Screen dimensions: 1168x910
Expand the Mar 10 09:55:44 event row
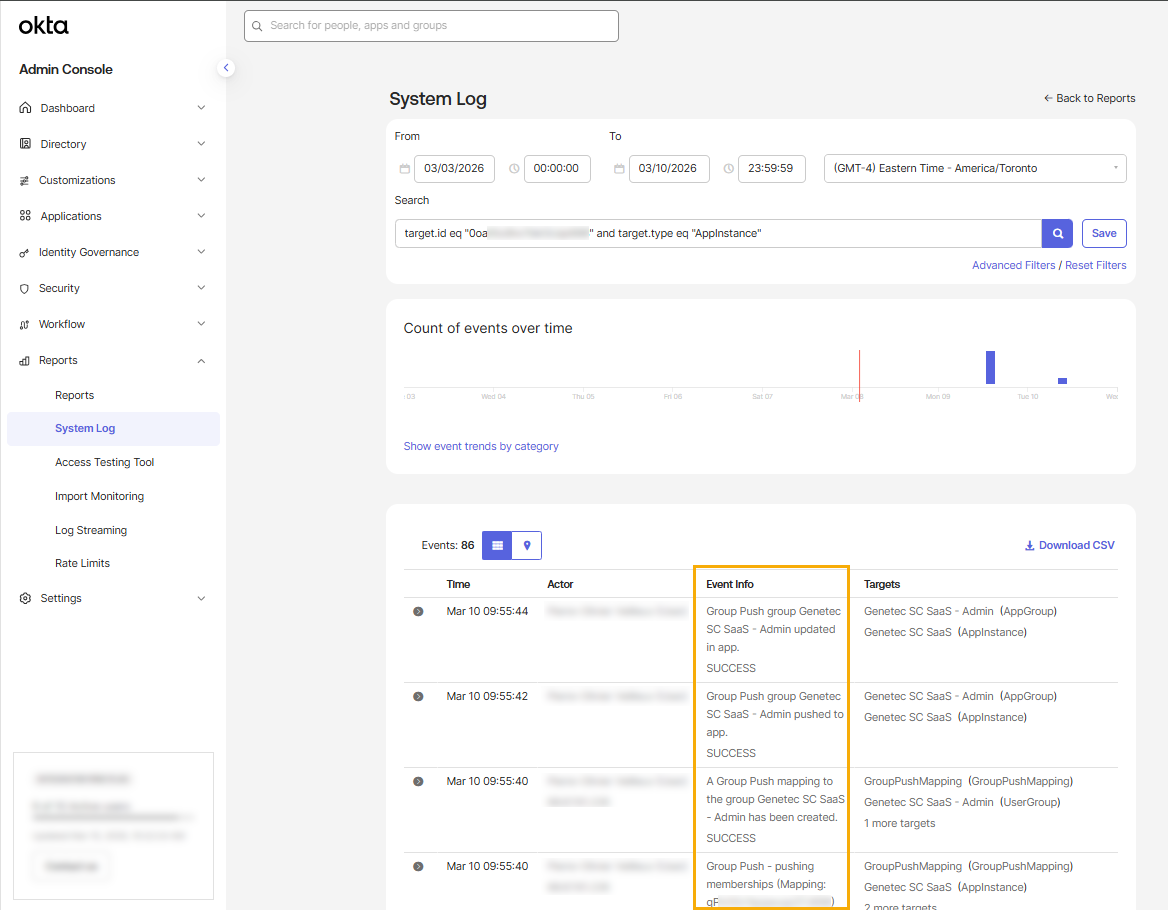click(x=418, y=611)
